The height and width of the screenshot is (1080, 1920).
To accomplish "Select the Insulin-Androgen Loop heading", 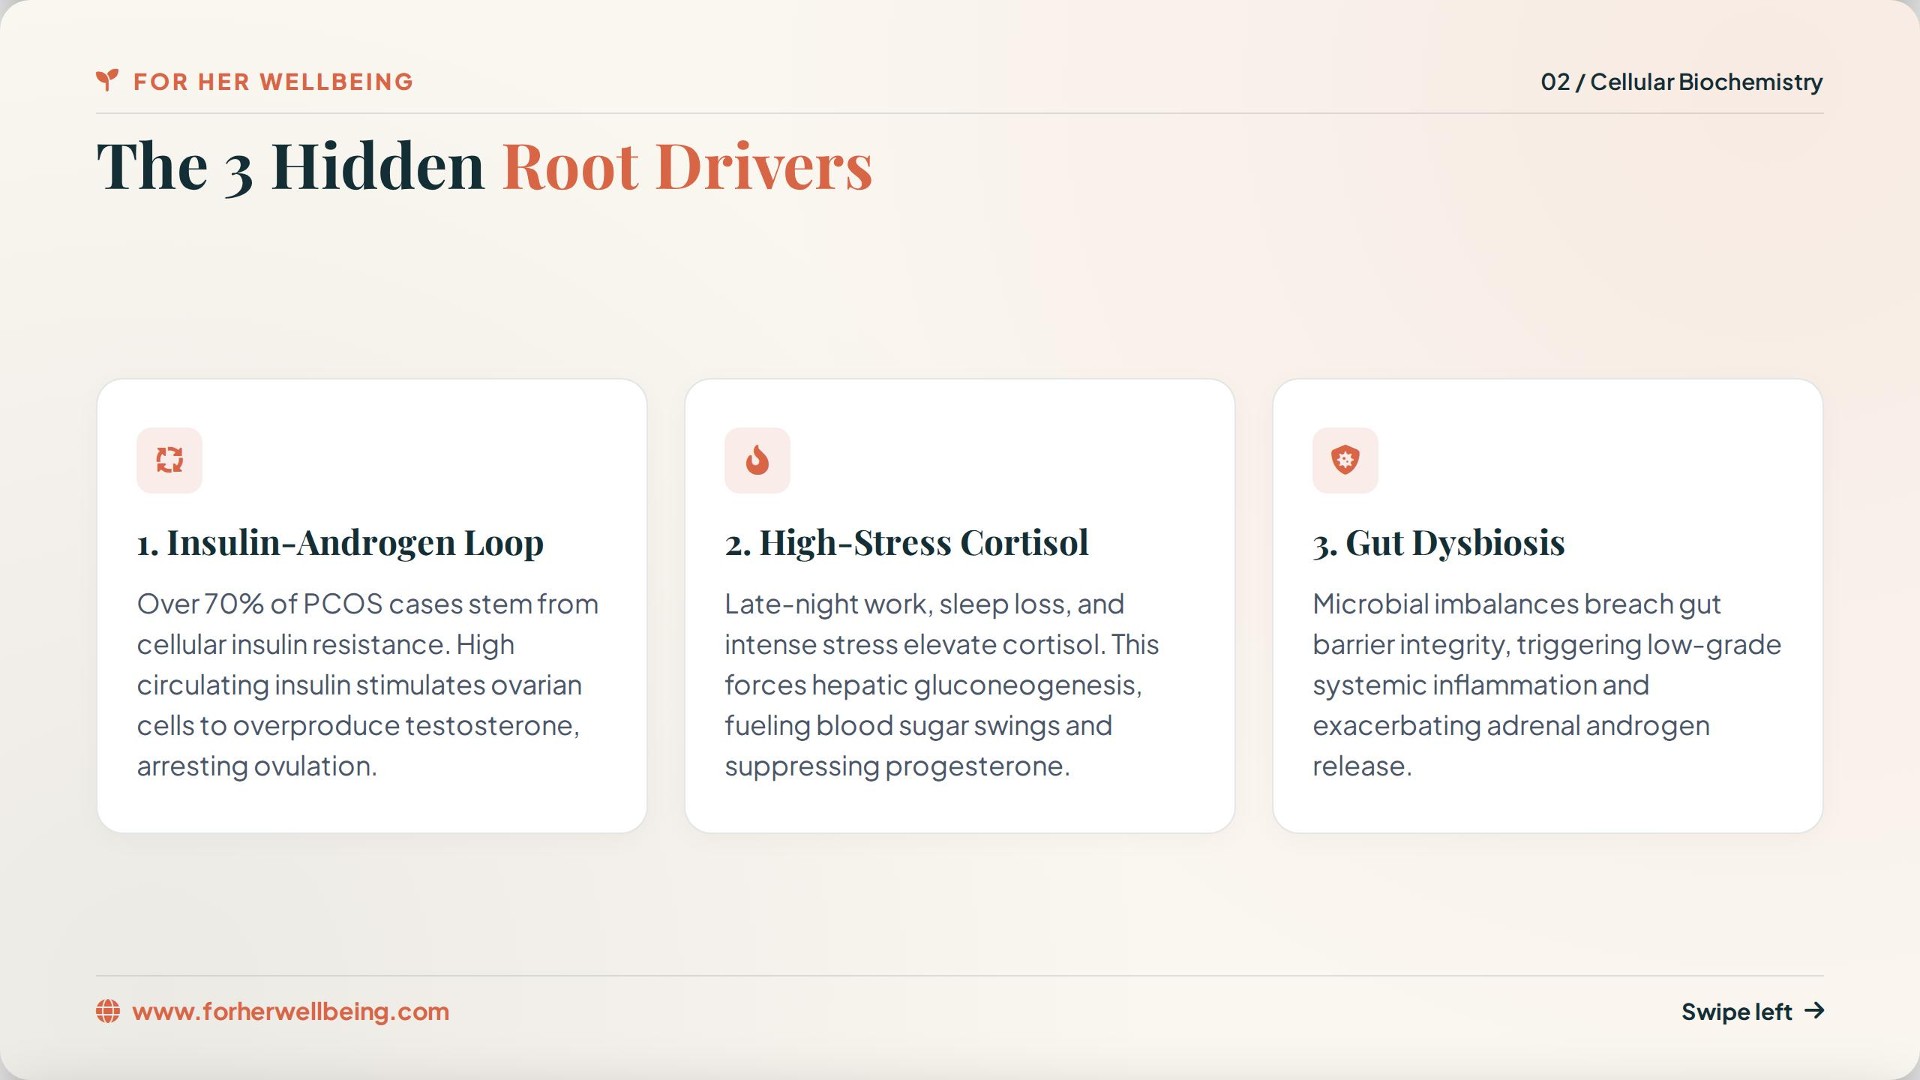I will 340,543.
